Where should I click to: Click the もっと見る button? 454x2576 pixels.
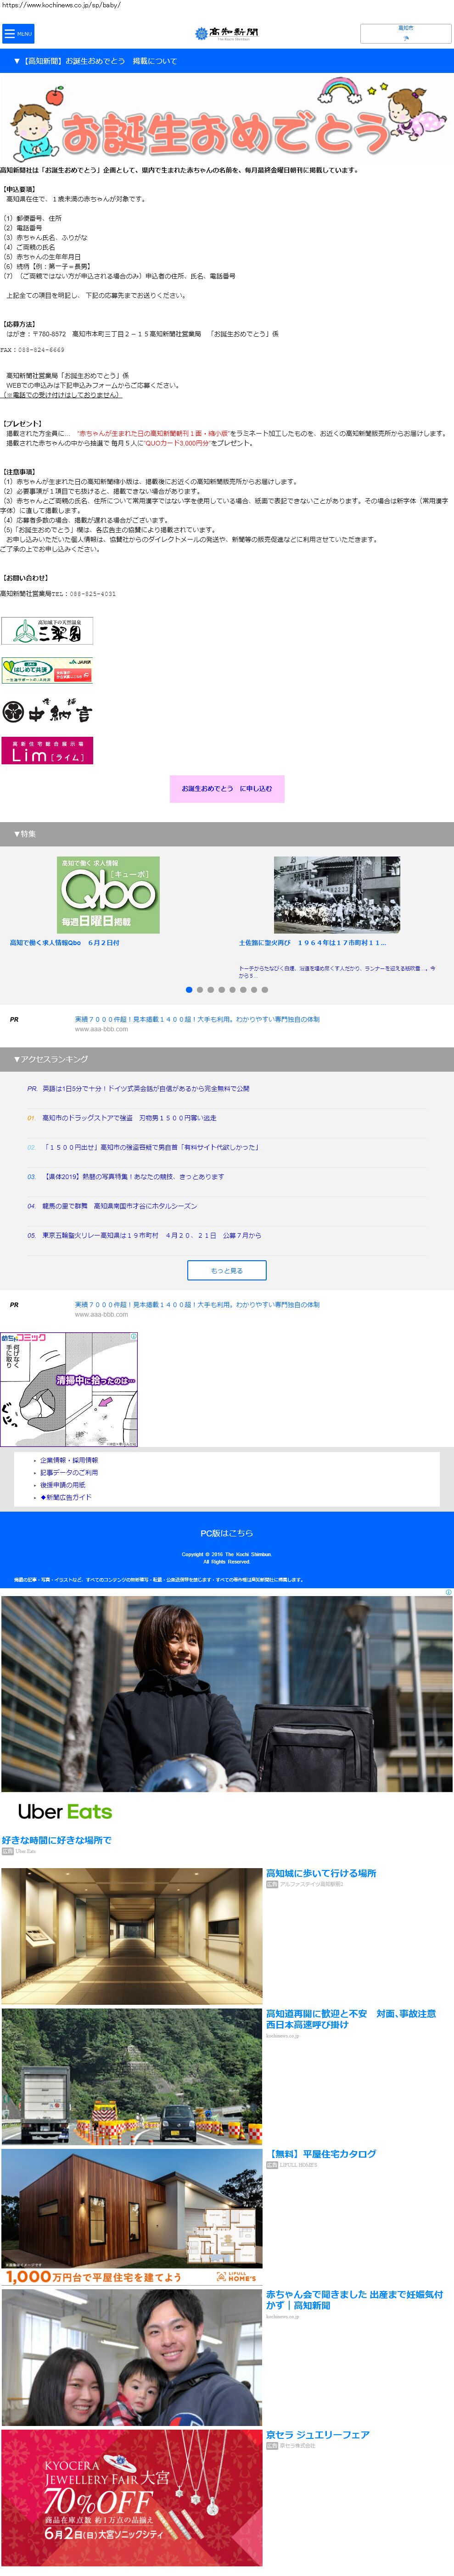(x=227, y=1270)
